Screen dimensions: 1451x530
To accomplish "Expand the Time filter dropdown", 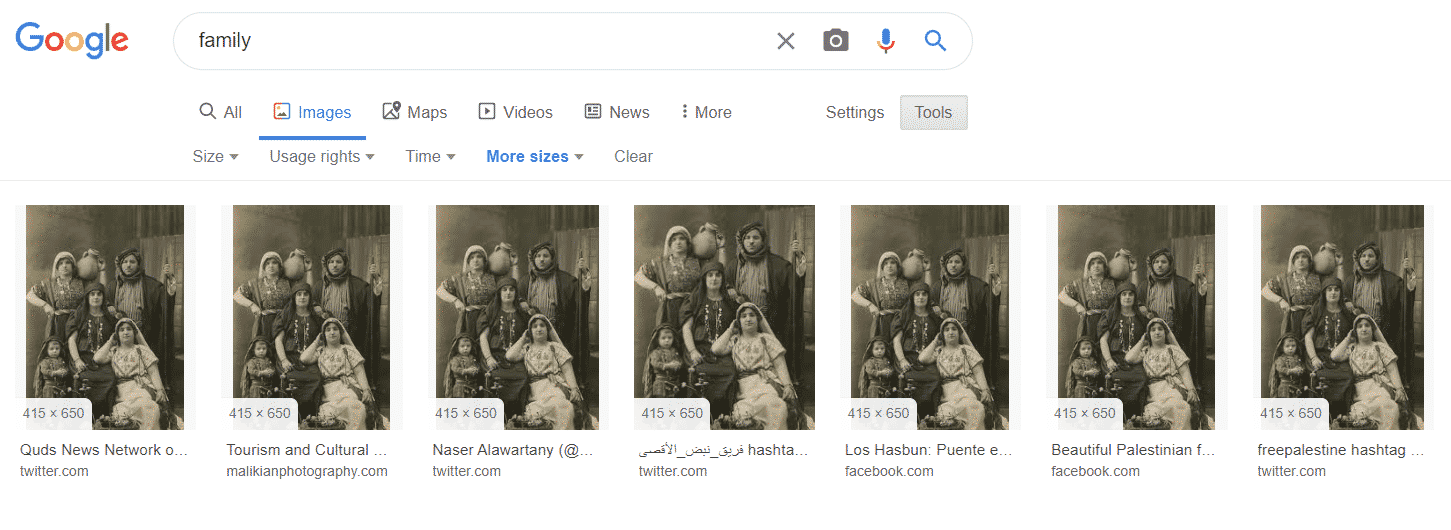I will [x=430, y=156].
